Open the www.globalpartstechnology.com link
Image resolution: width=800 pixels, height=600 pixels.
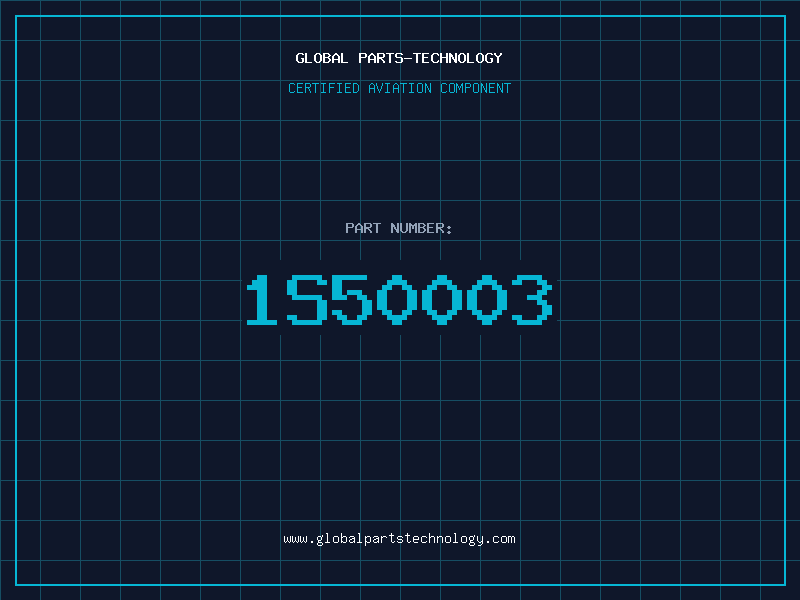pos(399,539)
